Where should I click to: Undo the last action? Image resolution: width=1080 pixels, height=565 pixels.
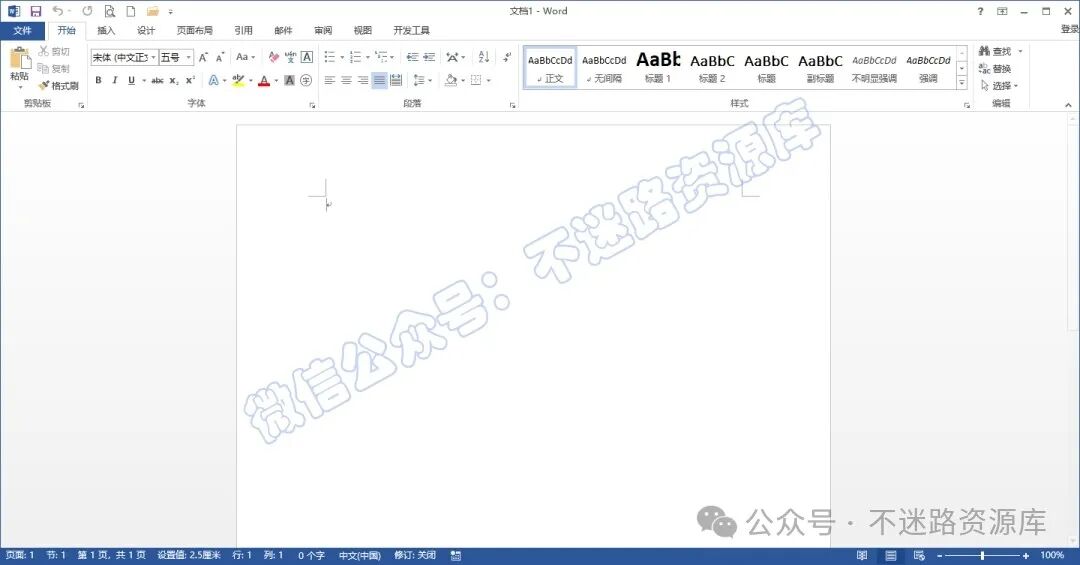coord(58,11)
